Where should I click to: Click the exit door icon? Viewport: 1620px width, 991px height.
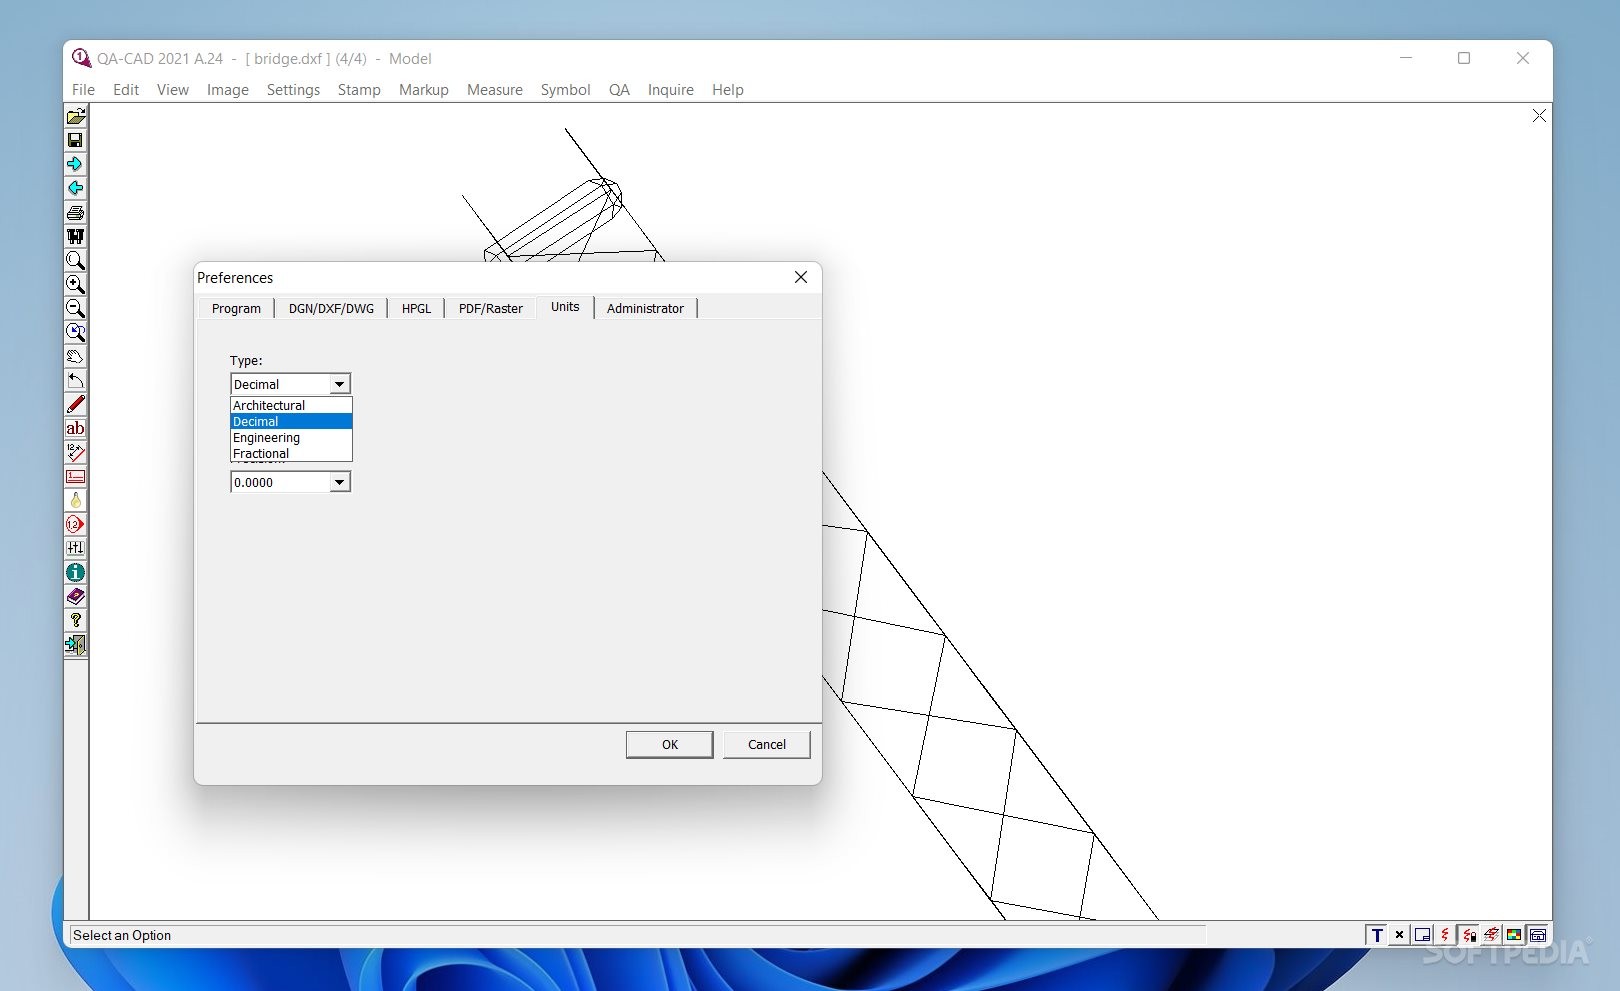(75, 645)
